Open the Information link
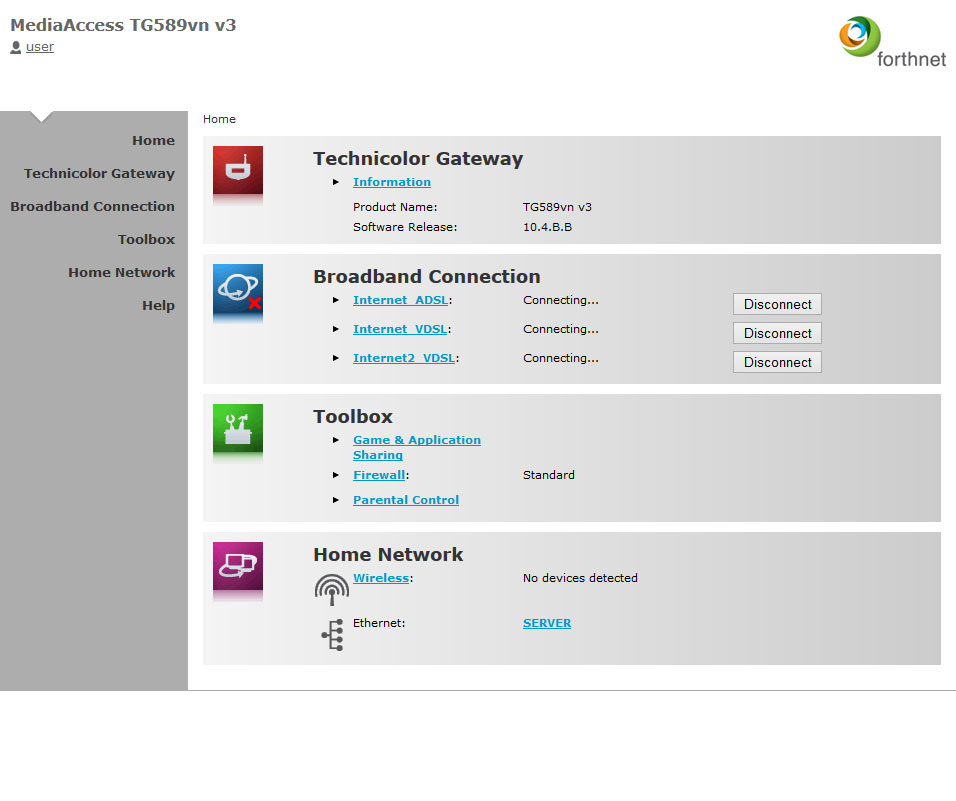956x801 pixels. 392,182
